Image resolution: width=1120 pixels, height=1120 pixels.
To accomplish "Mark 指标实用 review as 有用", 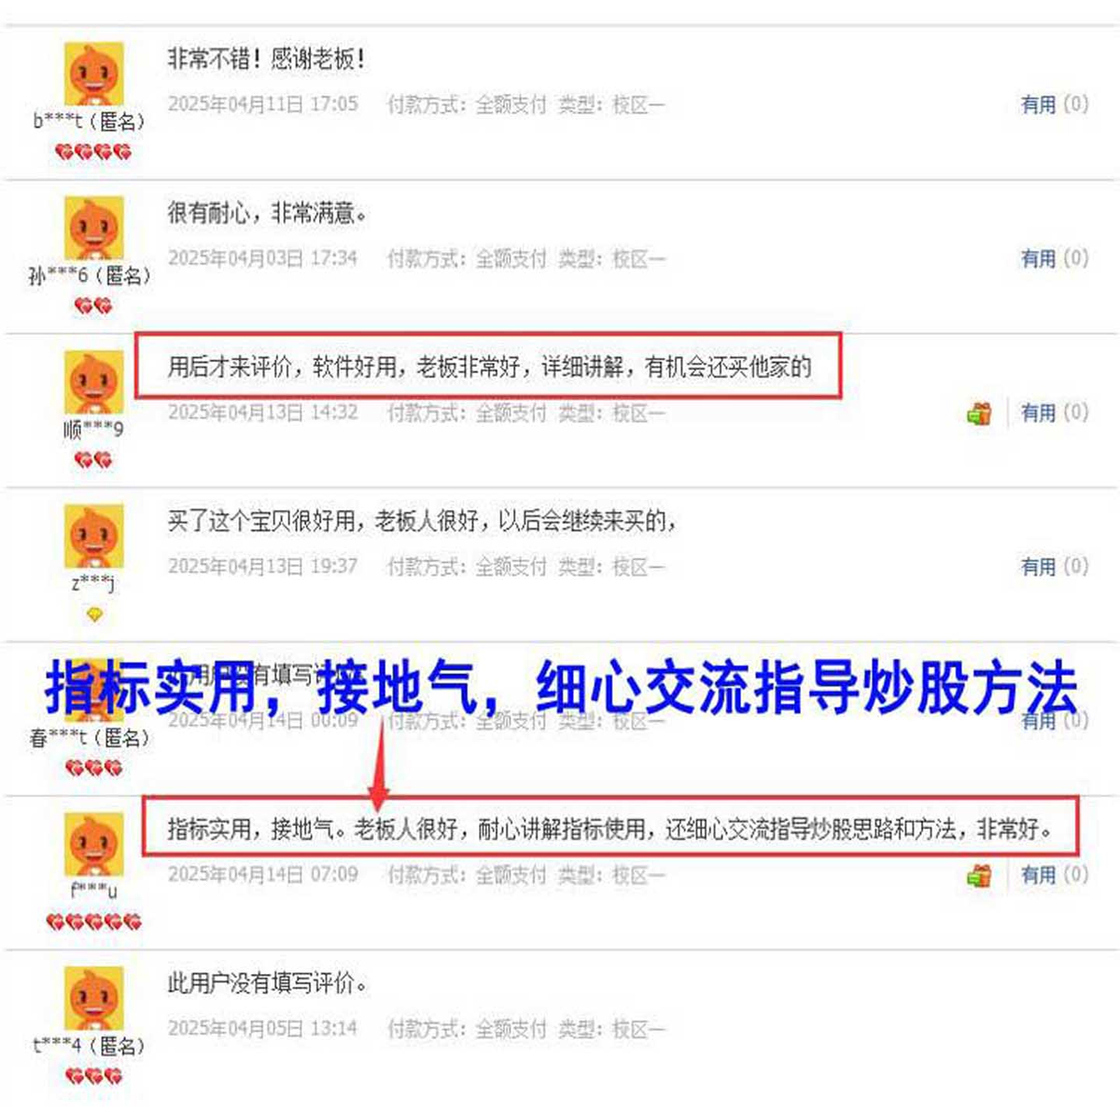I will point(1038,875).
